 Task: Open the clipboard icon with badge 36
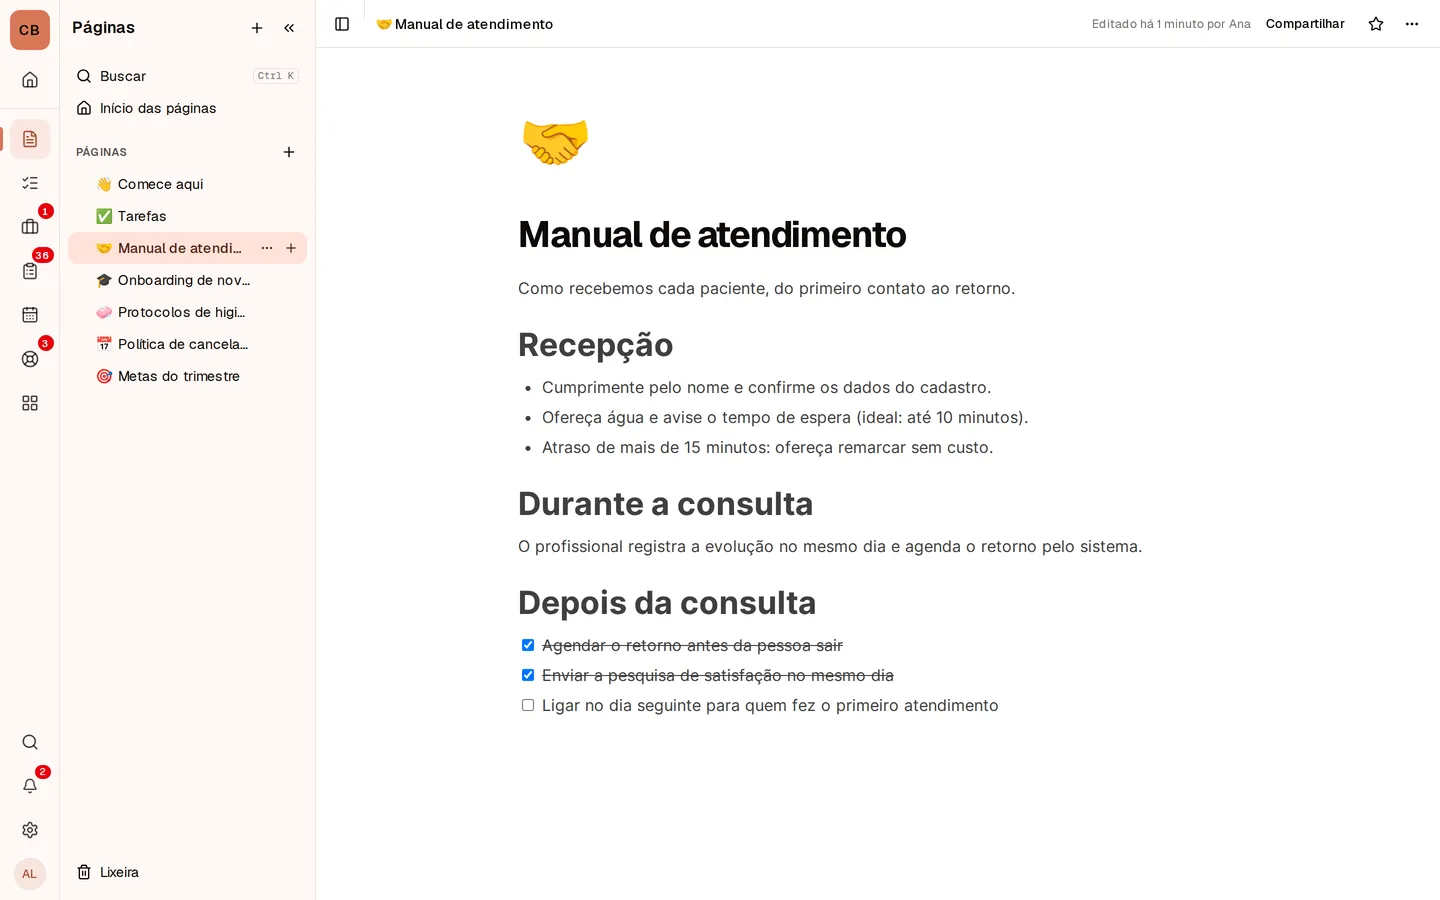30,271
